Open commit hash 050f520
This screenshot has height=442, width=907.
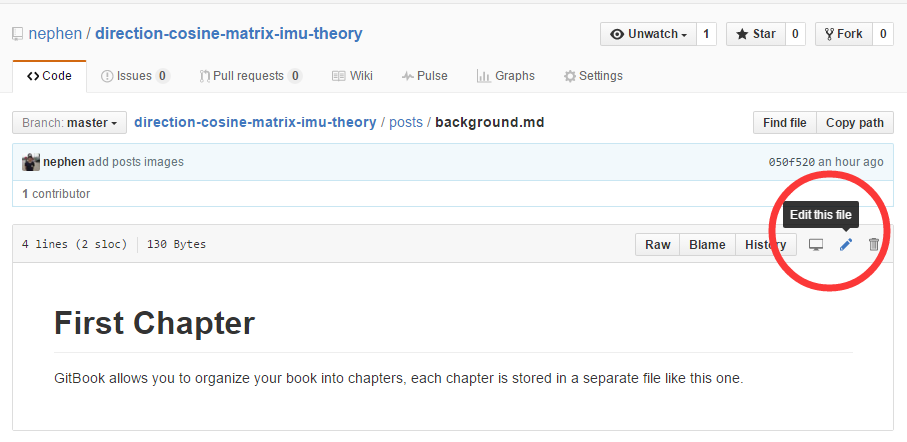coord(791,162)
